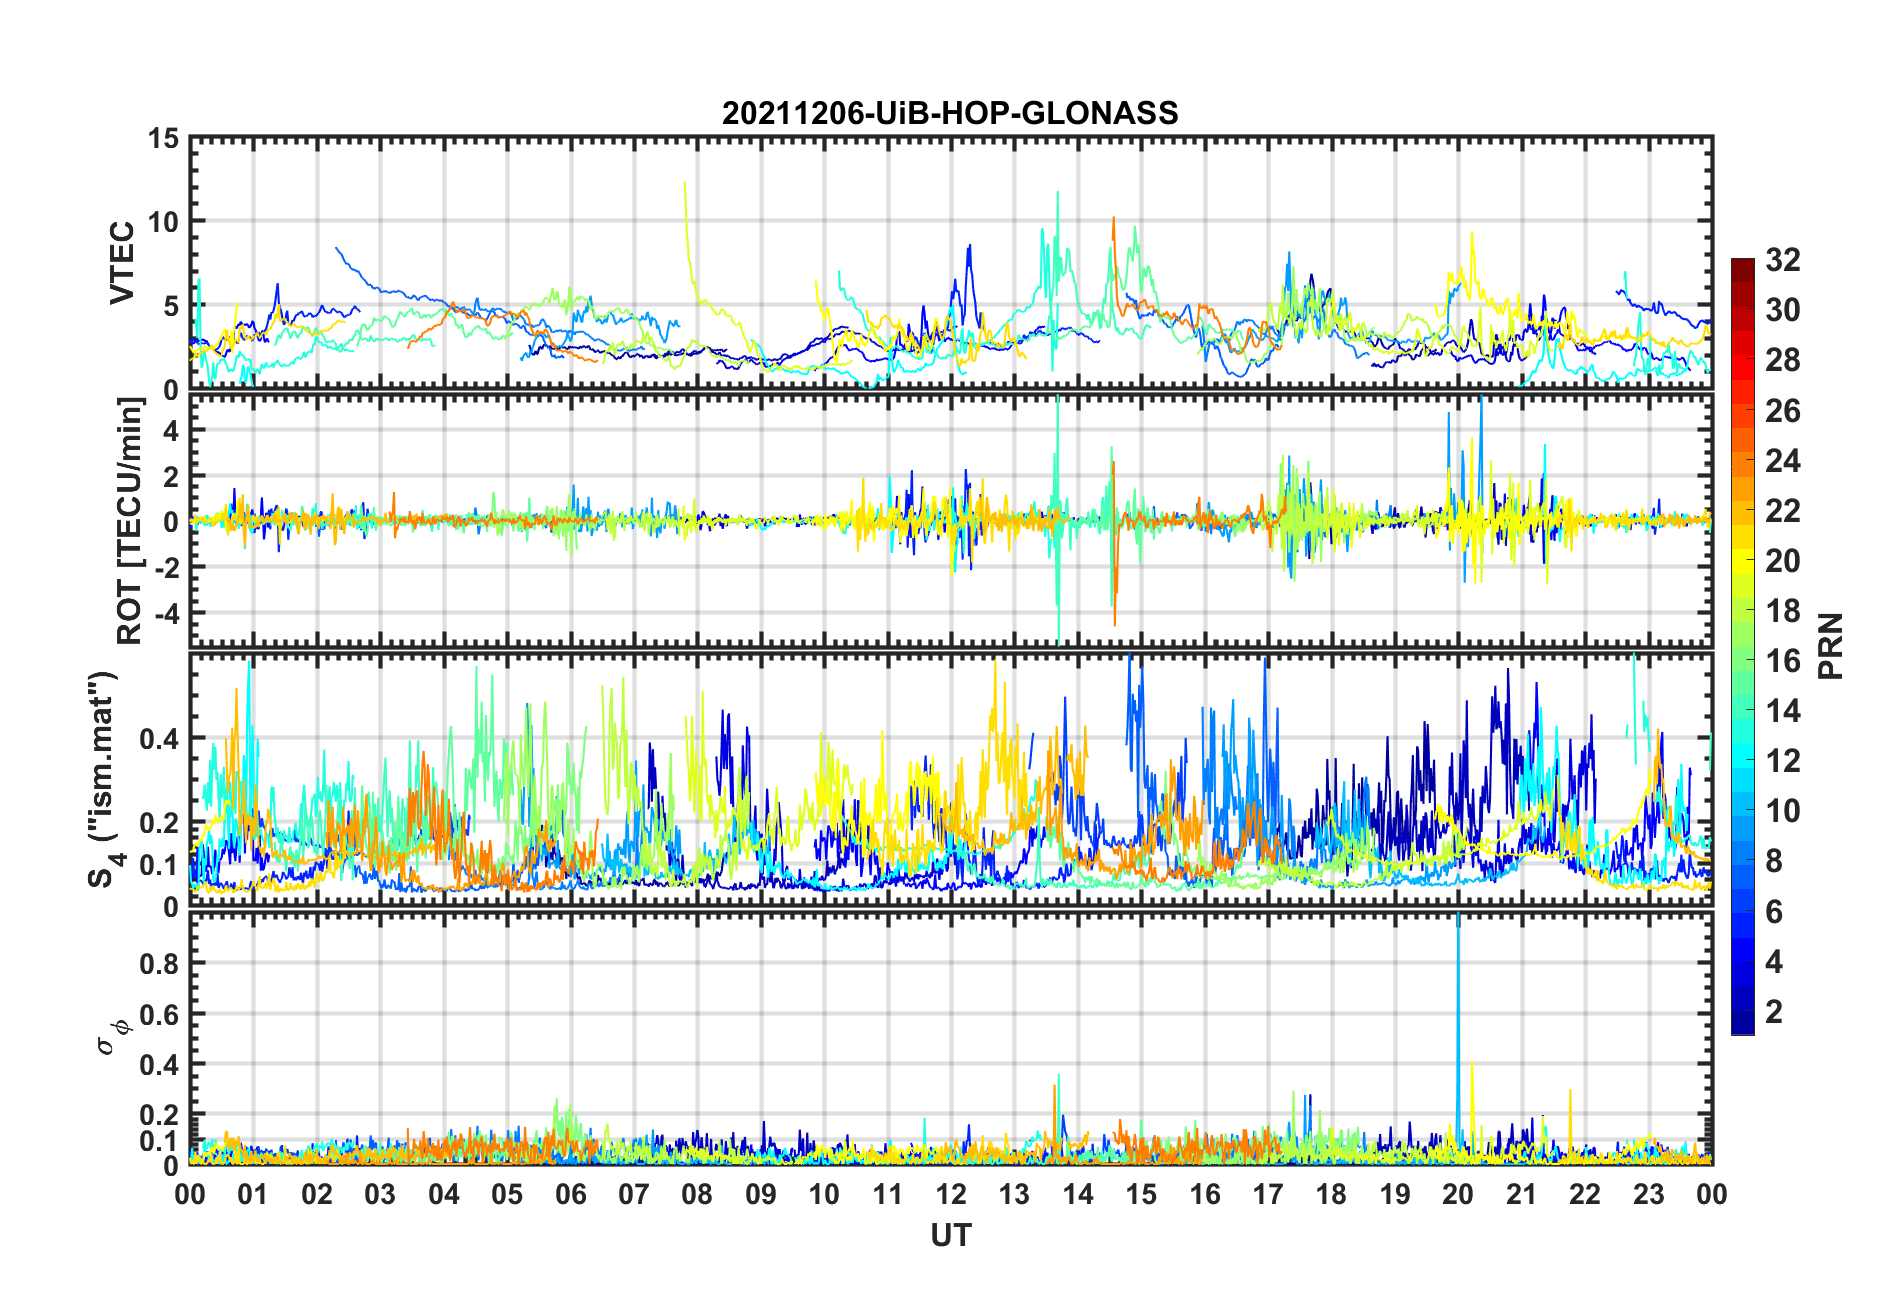Viewport: 1902px width, 1292px height.
Task: Click the PRN jet colorbar strip
Action: [1743, 646]
